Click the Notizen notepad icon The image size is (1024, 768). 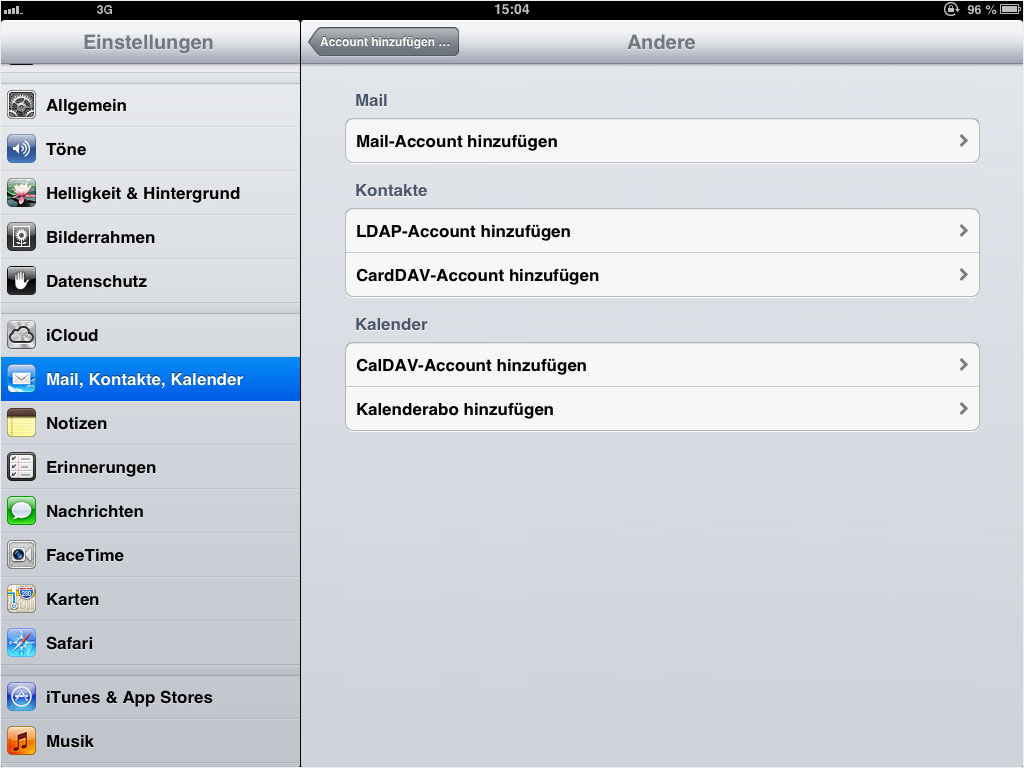pos(22,423)
